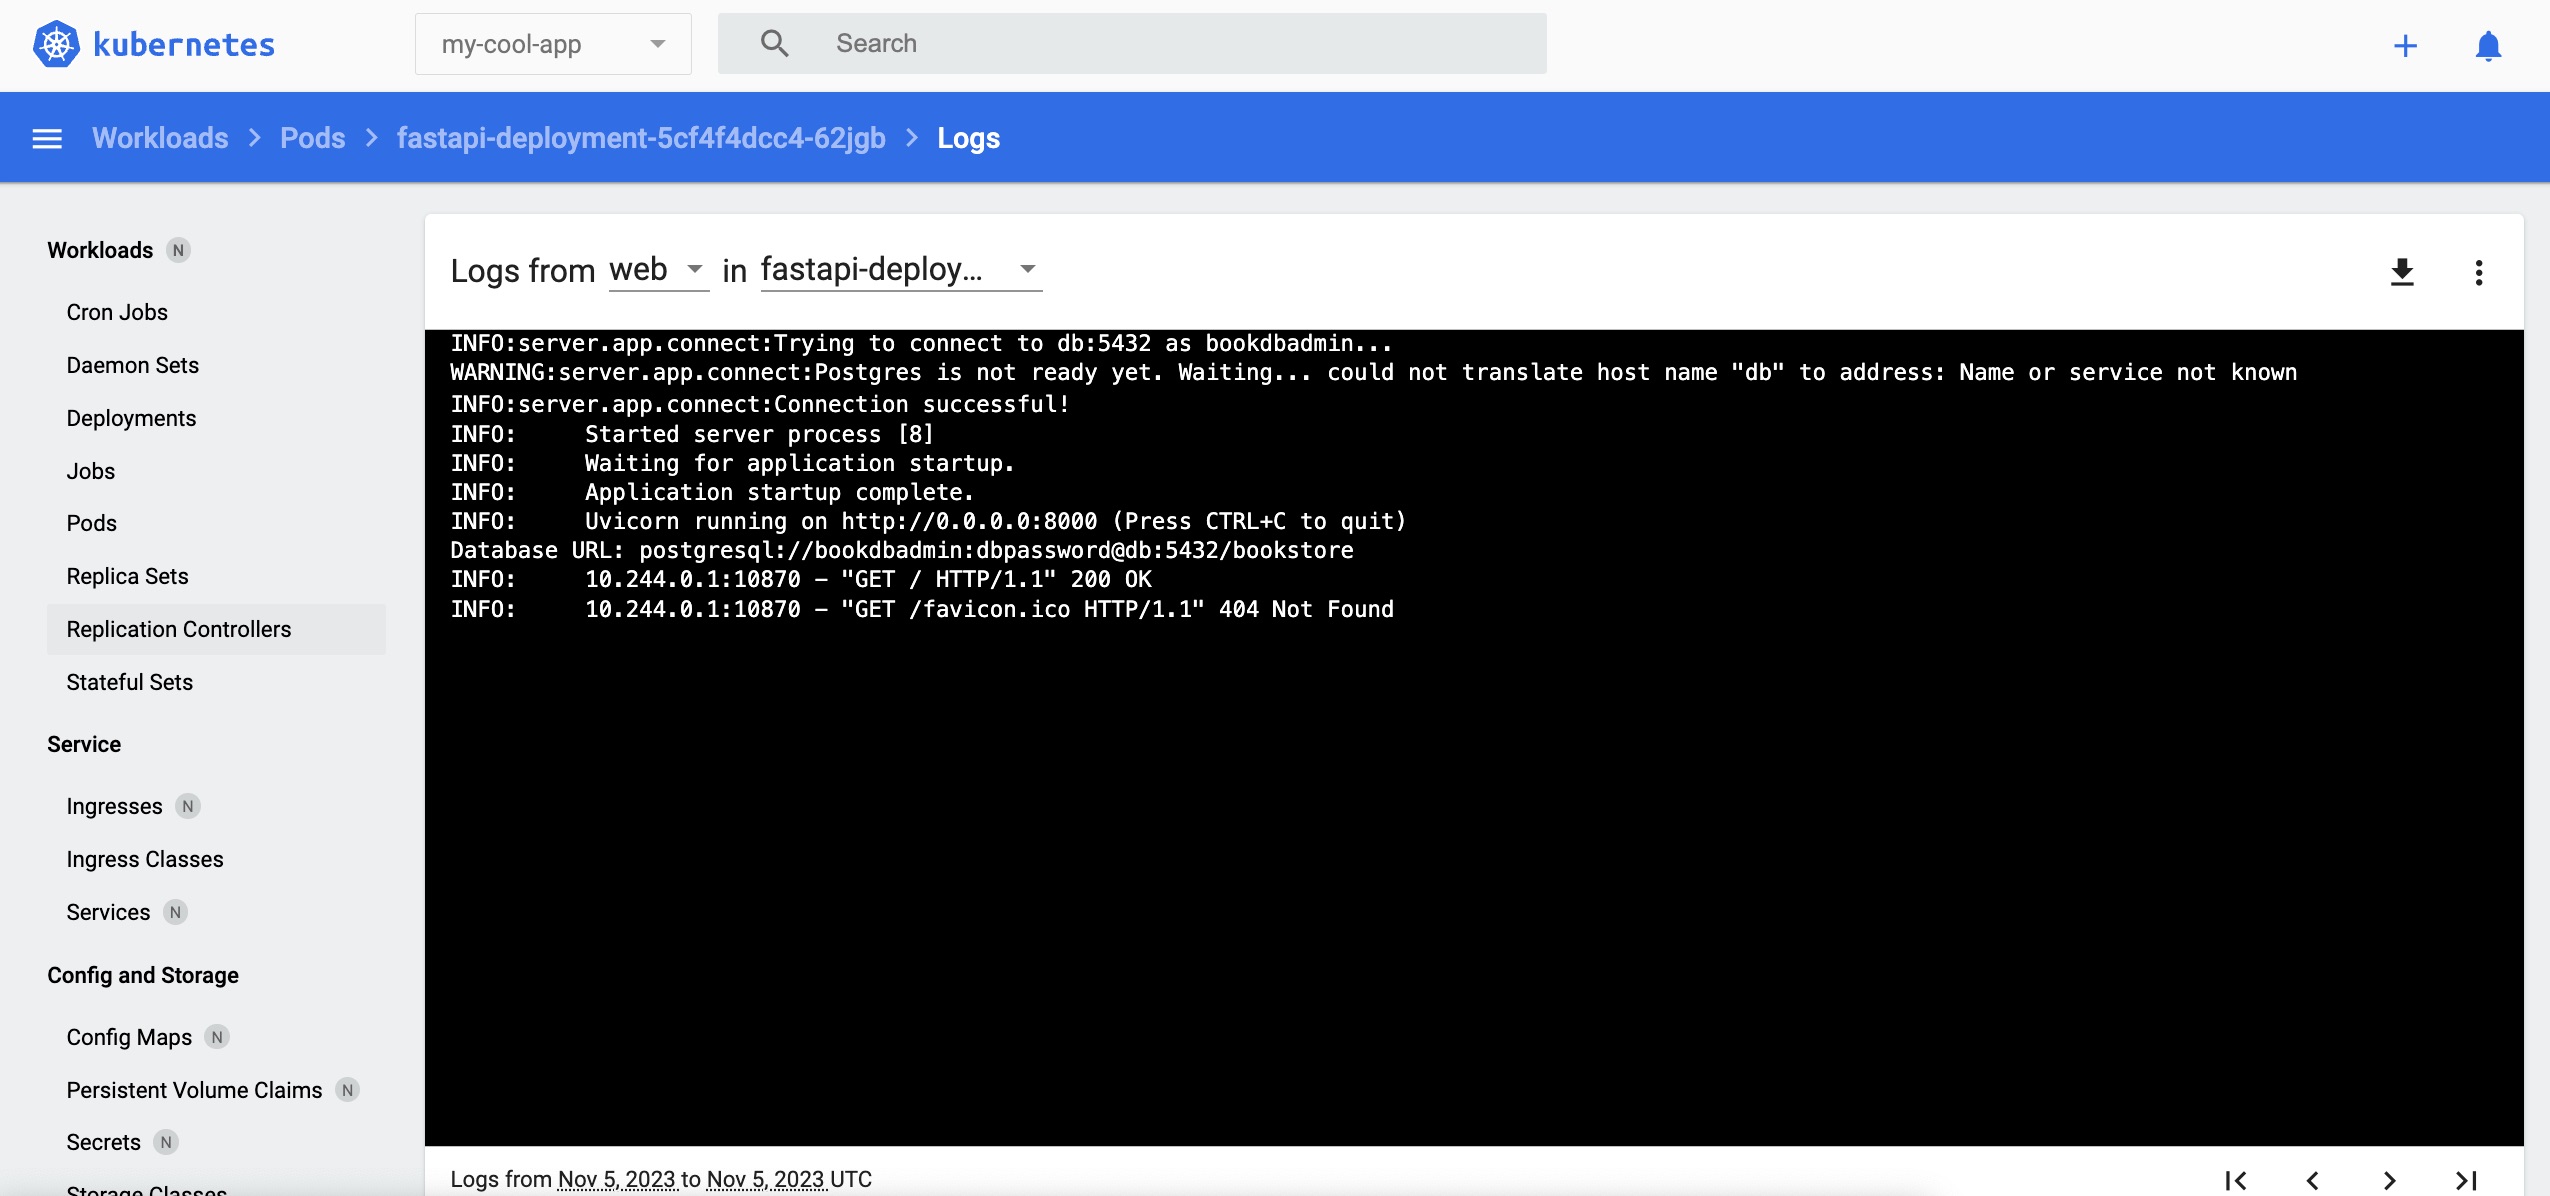
Task: Click the Logs breadcrumb
Action: point(968,138)
